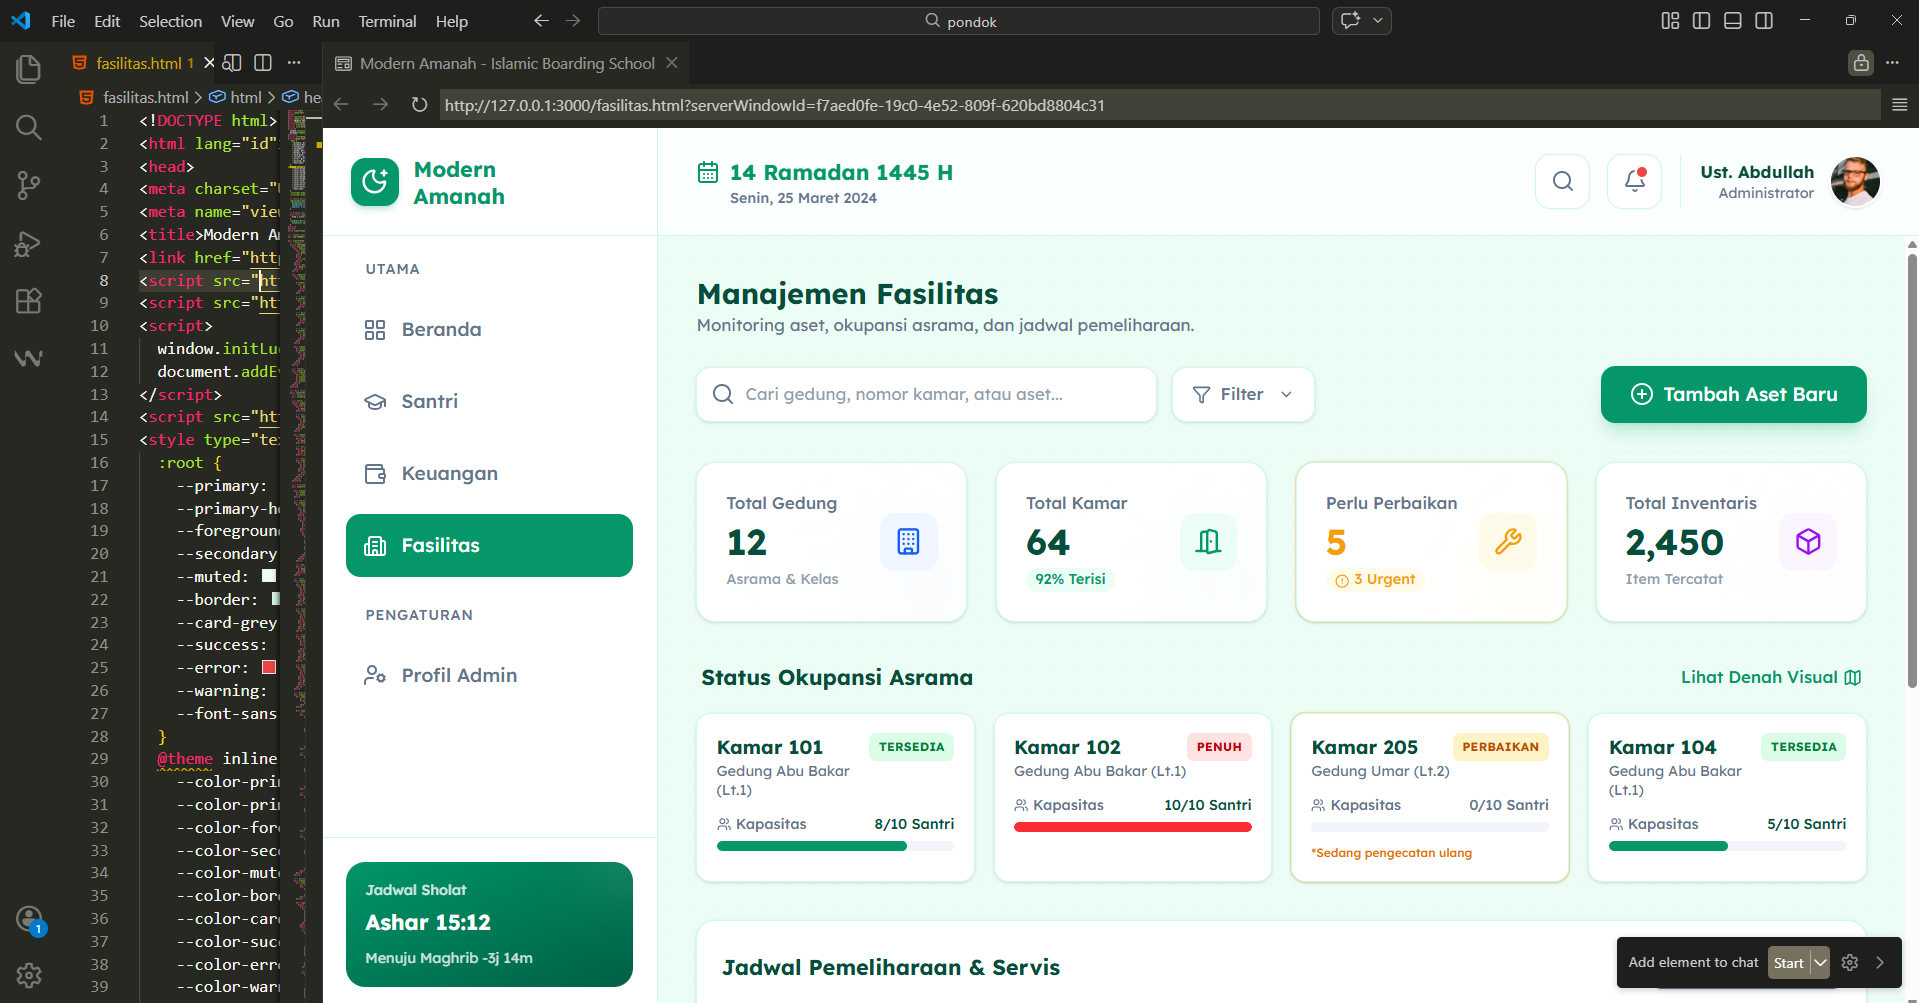Reload the browser preview page

419,105
